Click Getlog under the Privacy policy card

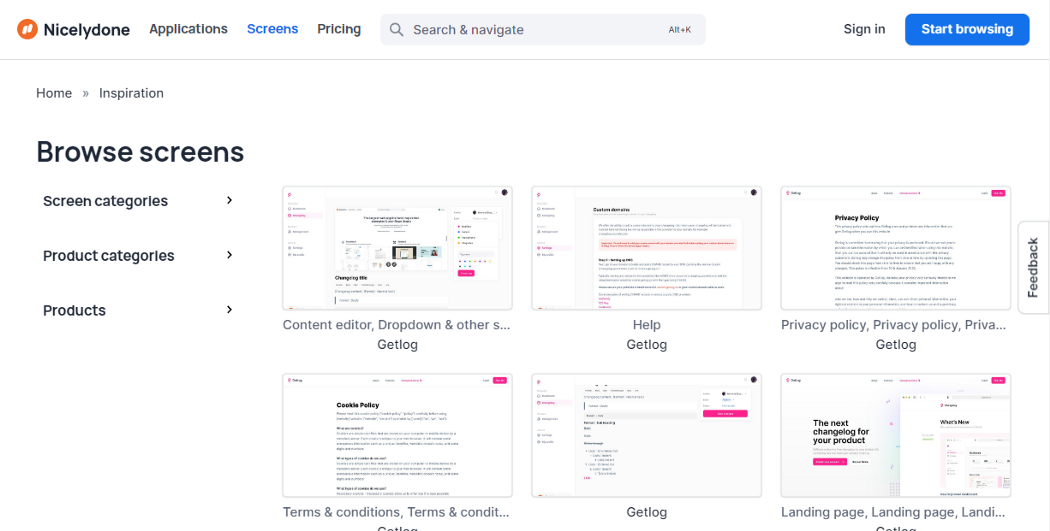coord(896,345)
